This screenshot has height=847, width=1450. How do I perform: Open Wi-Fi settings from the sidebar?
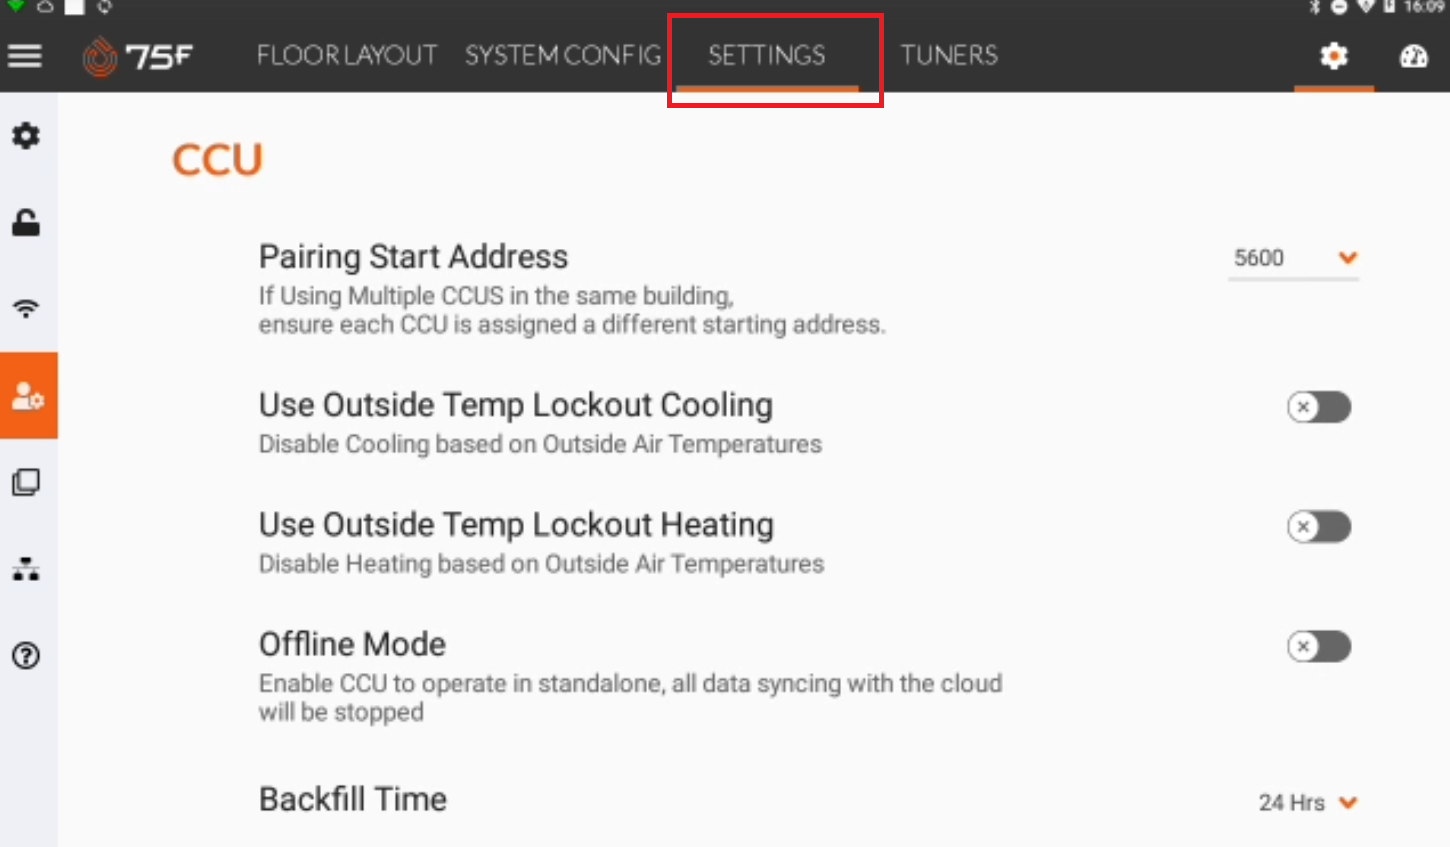point(25,308)
